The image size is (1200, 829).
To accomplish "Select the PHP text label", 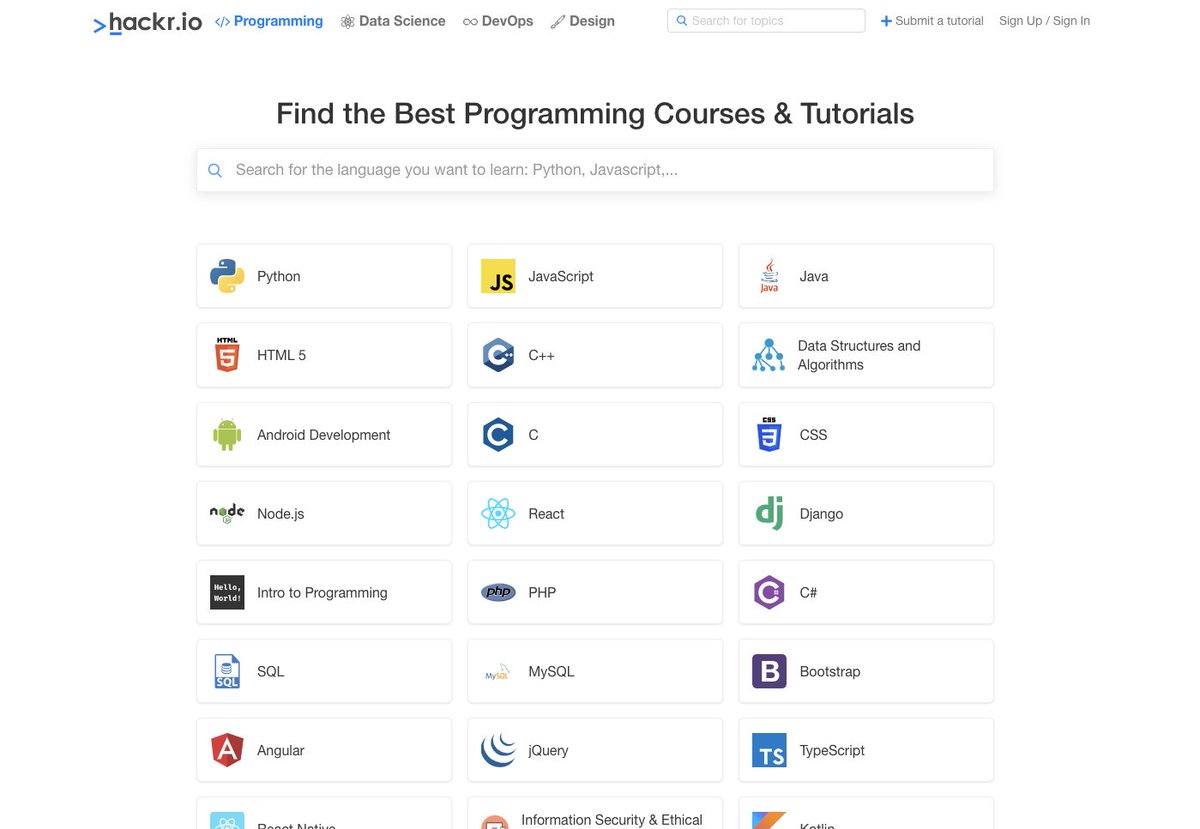I will pos(542,592).
